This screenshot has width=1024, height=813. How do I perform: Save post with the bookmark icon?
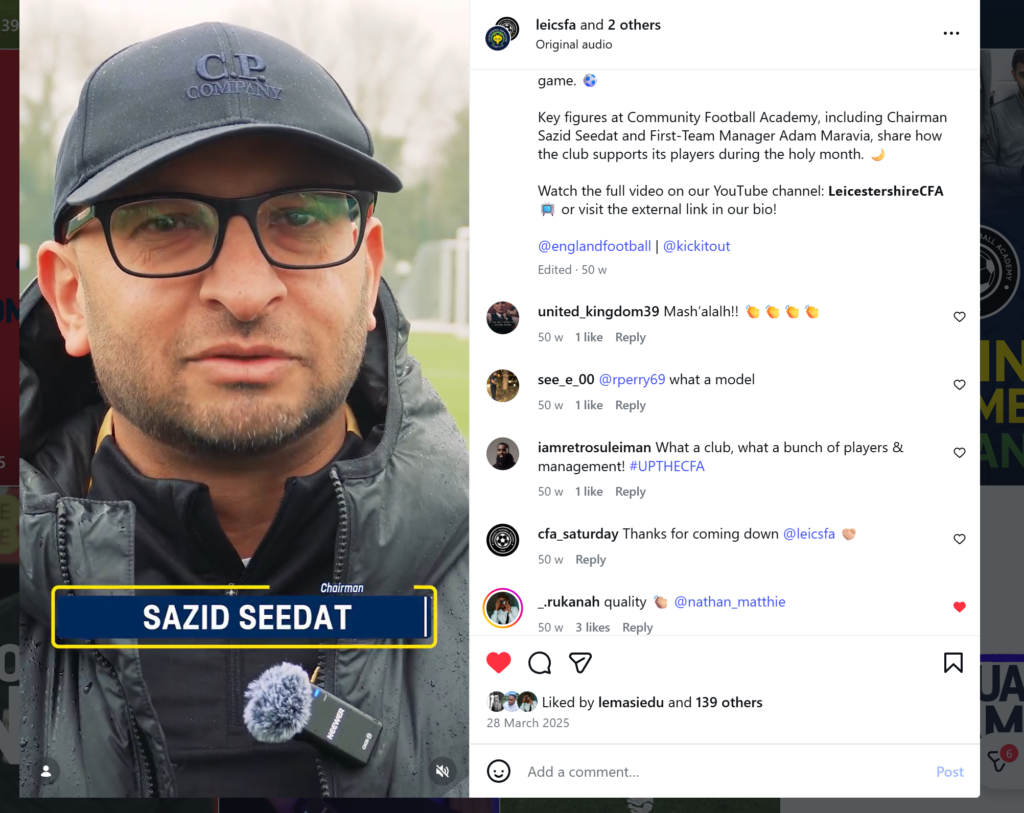point(953,663)
